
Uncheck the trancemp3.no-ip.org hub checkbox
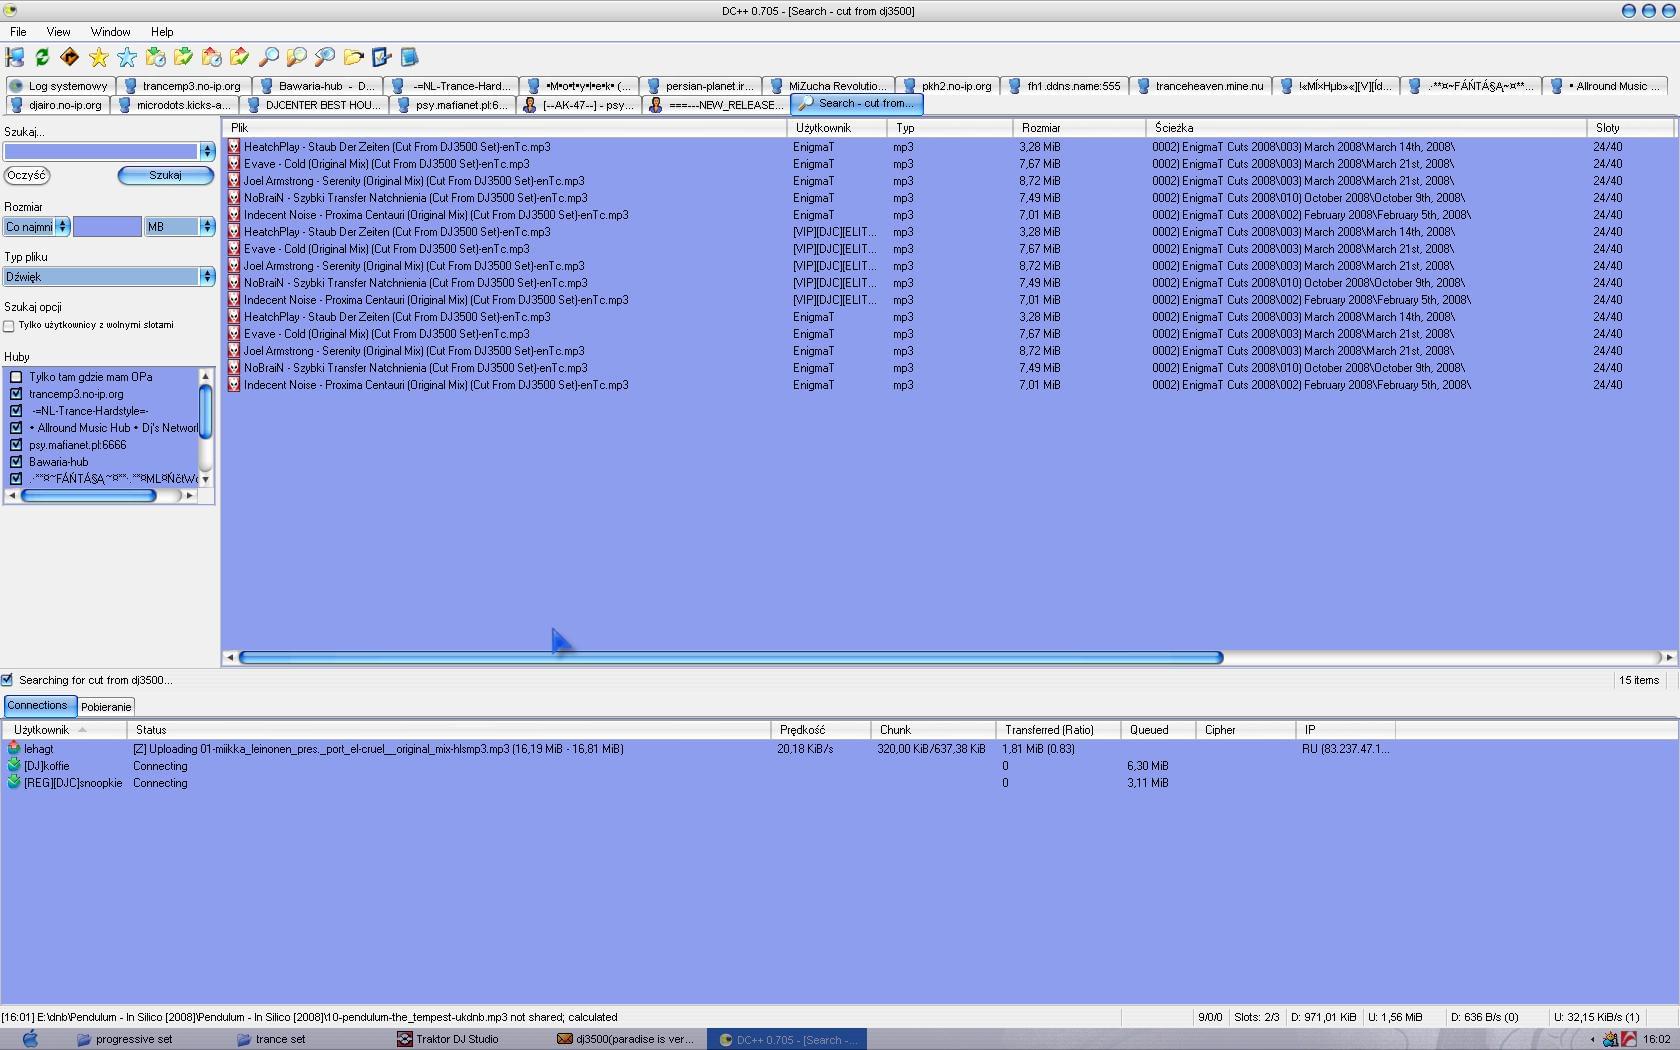(x=16, y=394)
